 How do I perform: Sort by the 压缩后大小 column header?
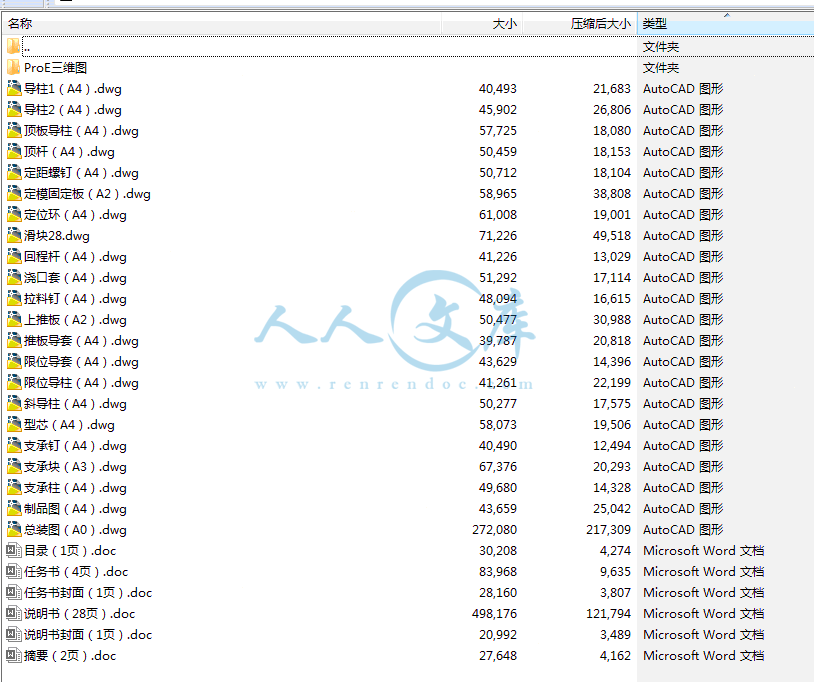tap(579, 23)
